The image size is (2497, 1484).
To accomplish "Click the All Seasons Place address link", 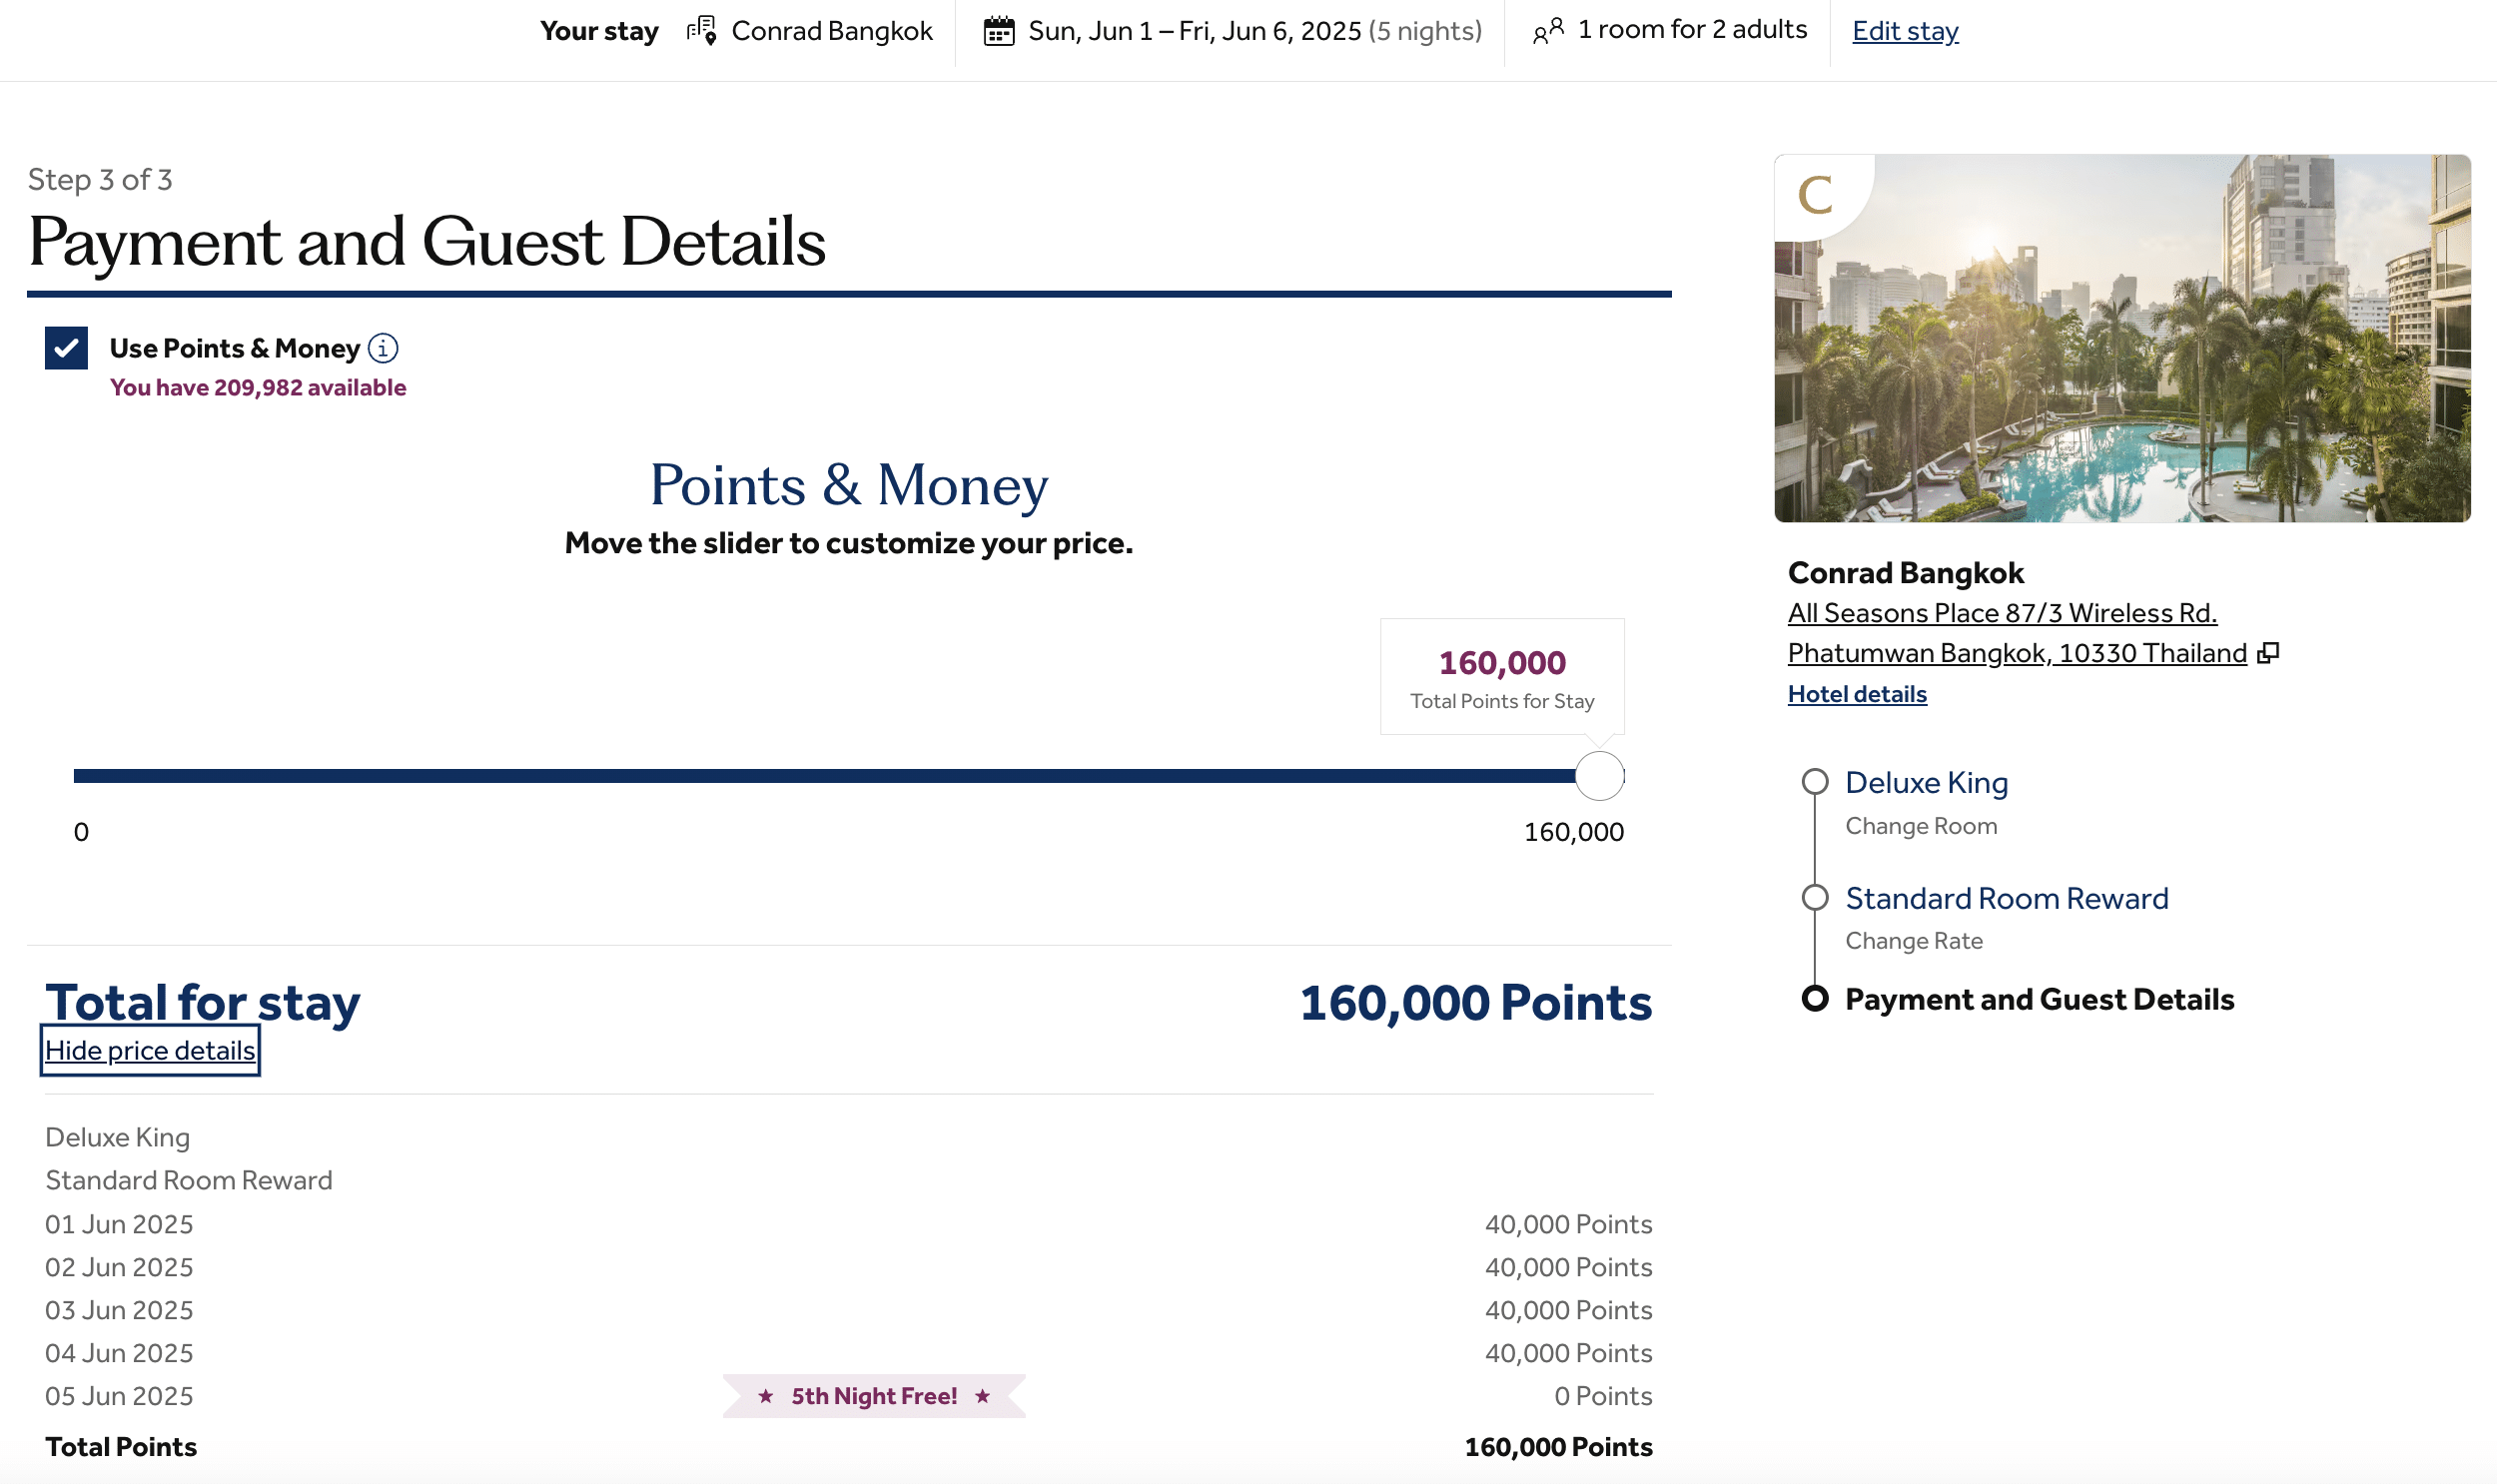I will click(2002, 613).
